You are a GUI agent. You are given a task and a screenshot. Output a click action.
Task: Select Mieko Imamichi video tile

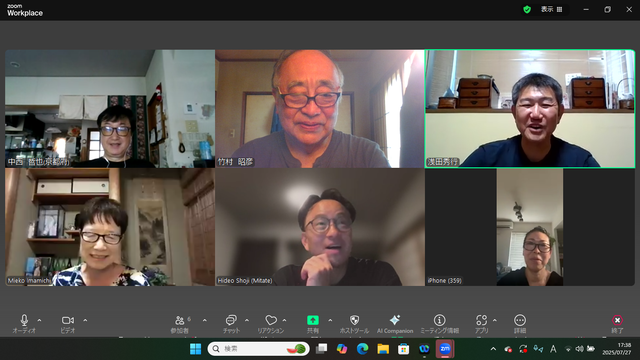point(110,227)
